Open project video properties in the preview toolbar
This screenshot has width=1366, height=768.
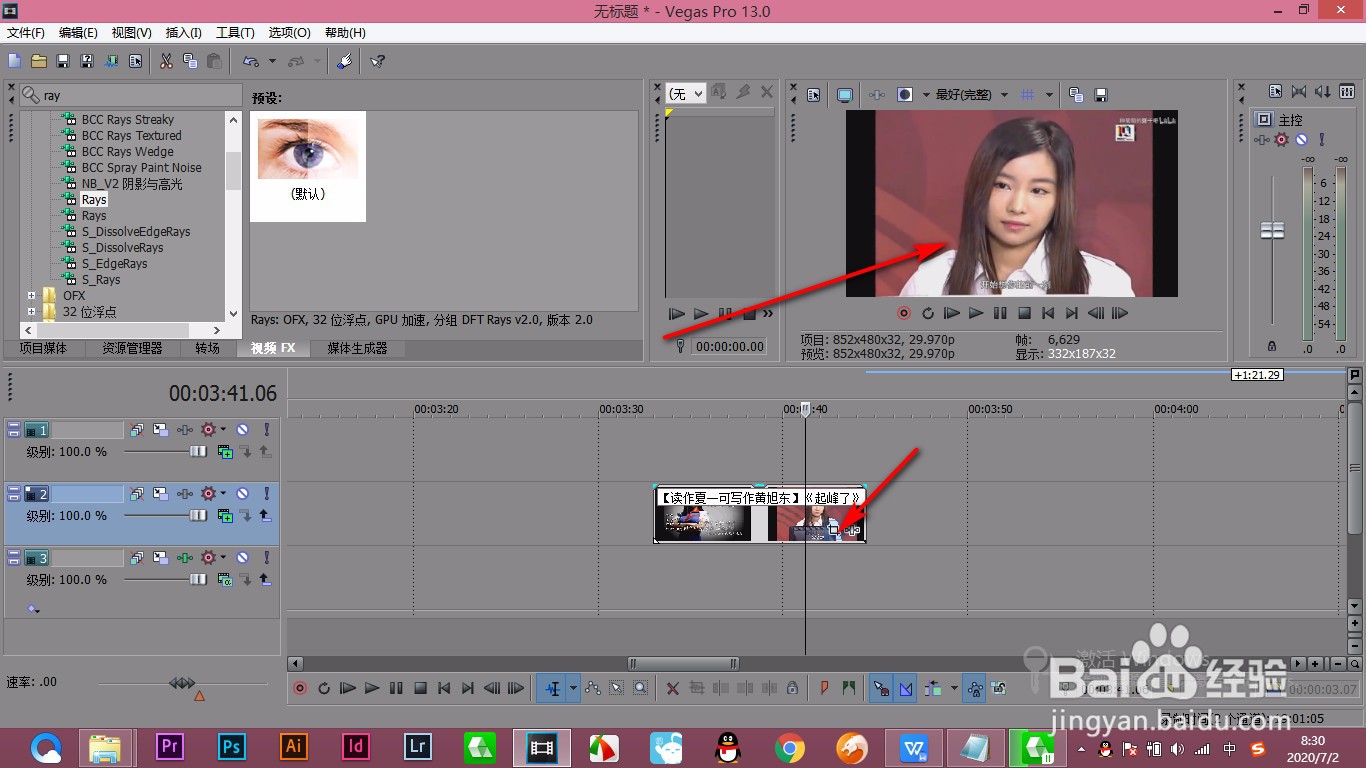tap(814, 95)
